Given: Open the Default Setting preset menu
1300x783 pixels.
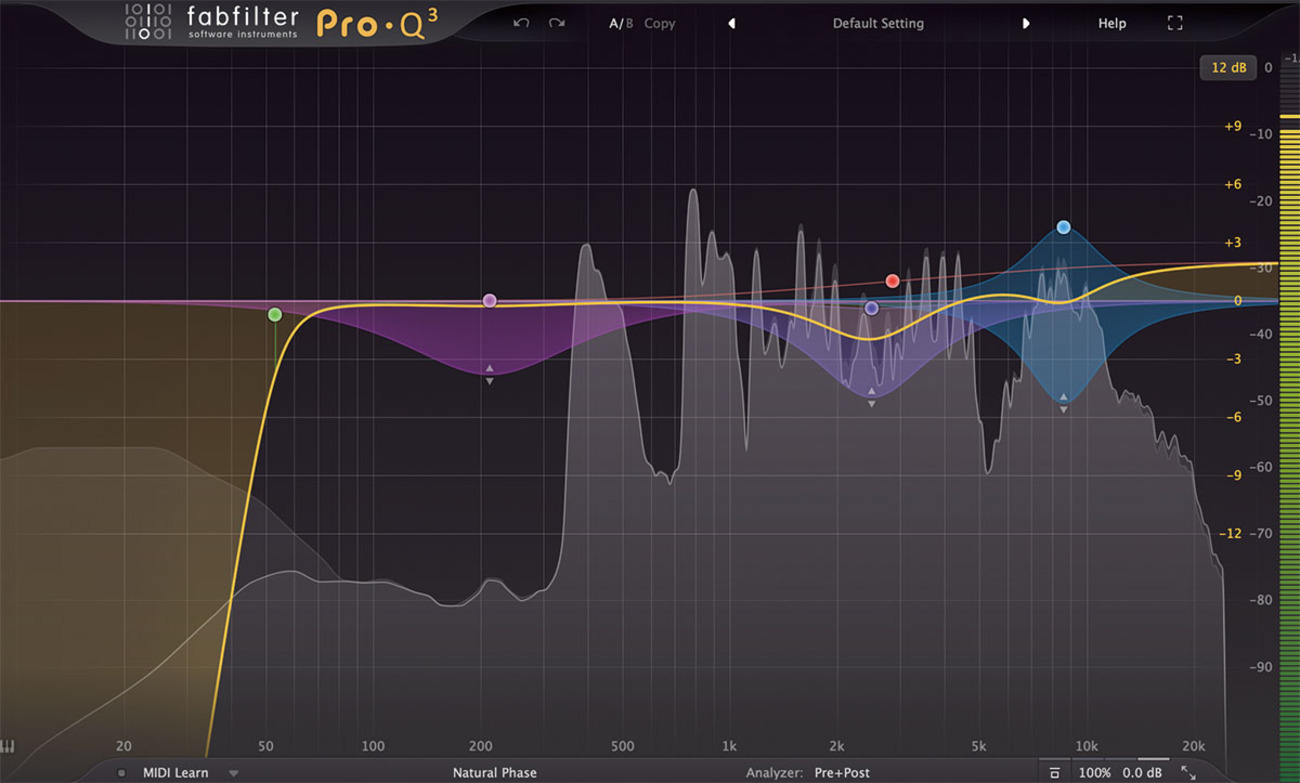Looking at the screenshot, I should tap(878, 23).
